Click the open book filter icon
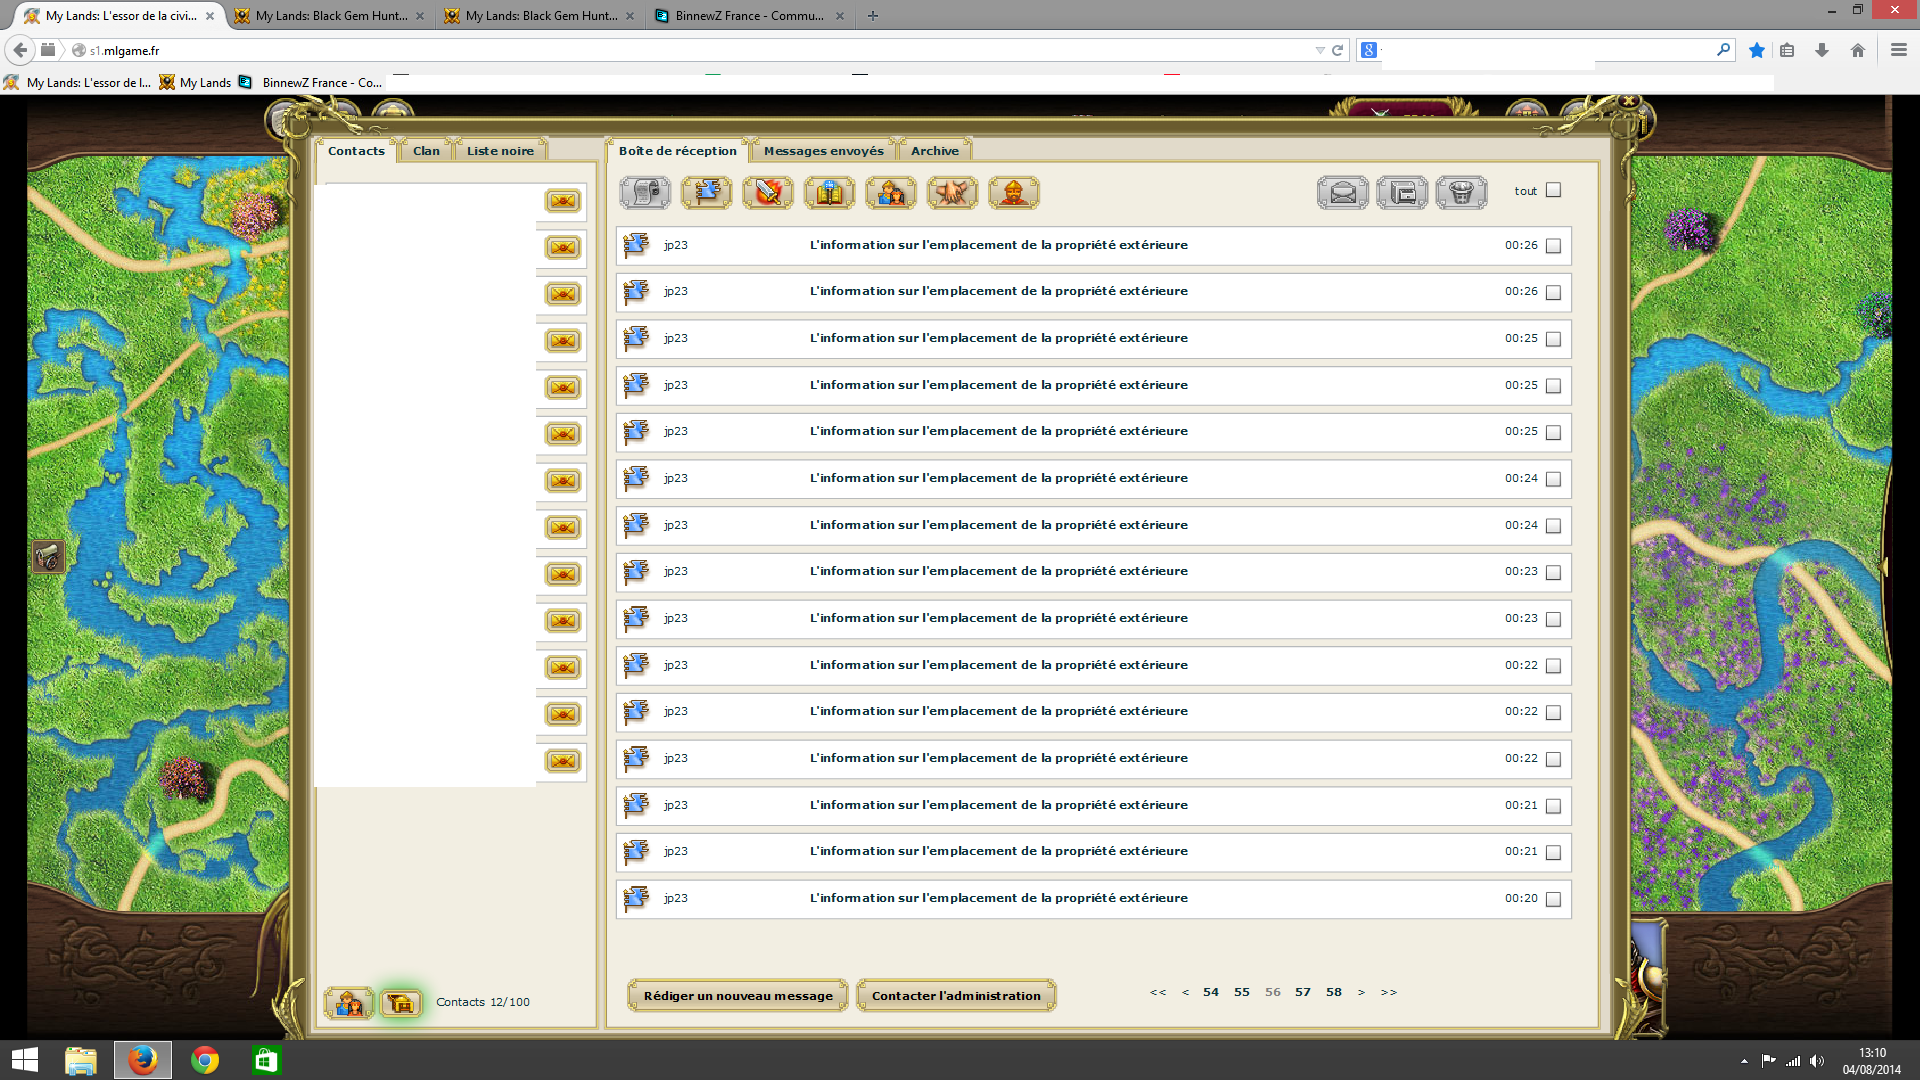1920x1080 pixels. pyautogui.click(x=830, y=192)
